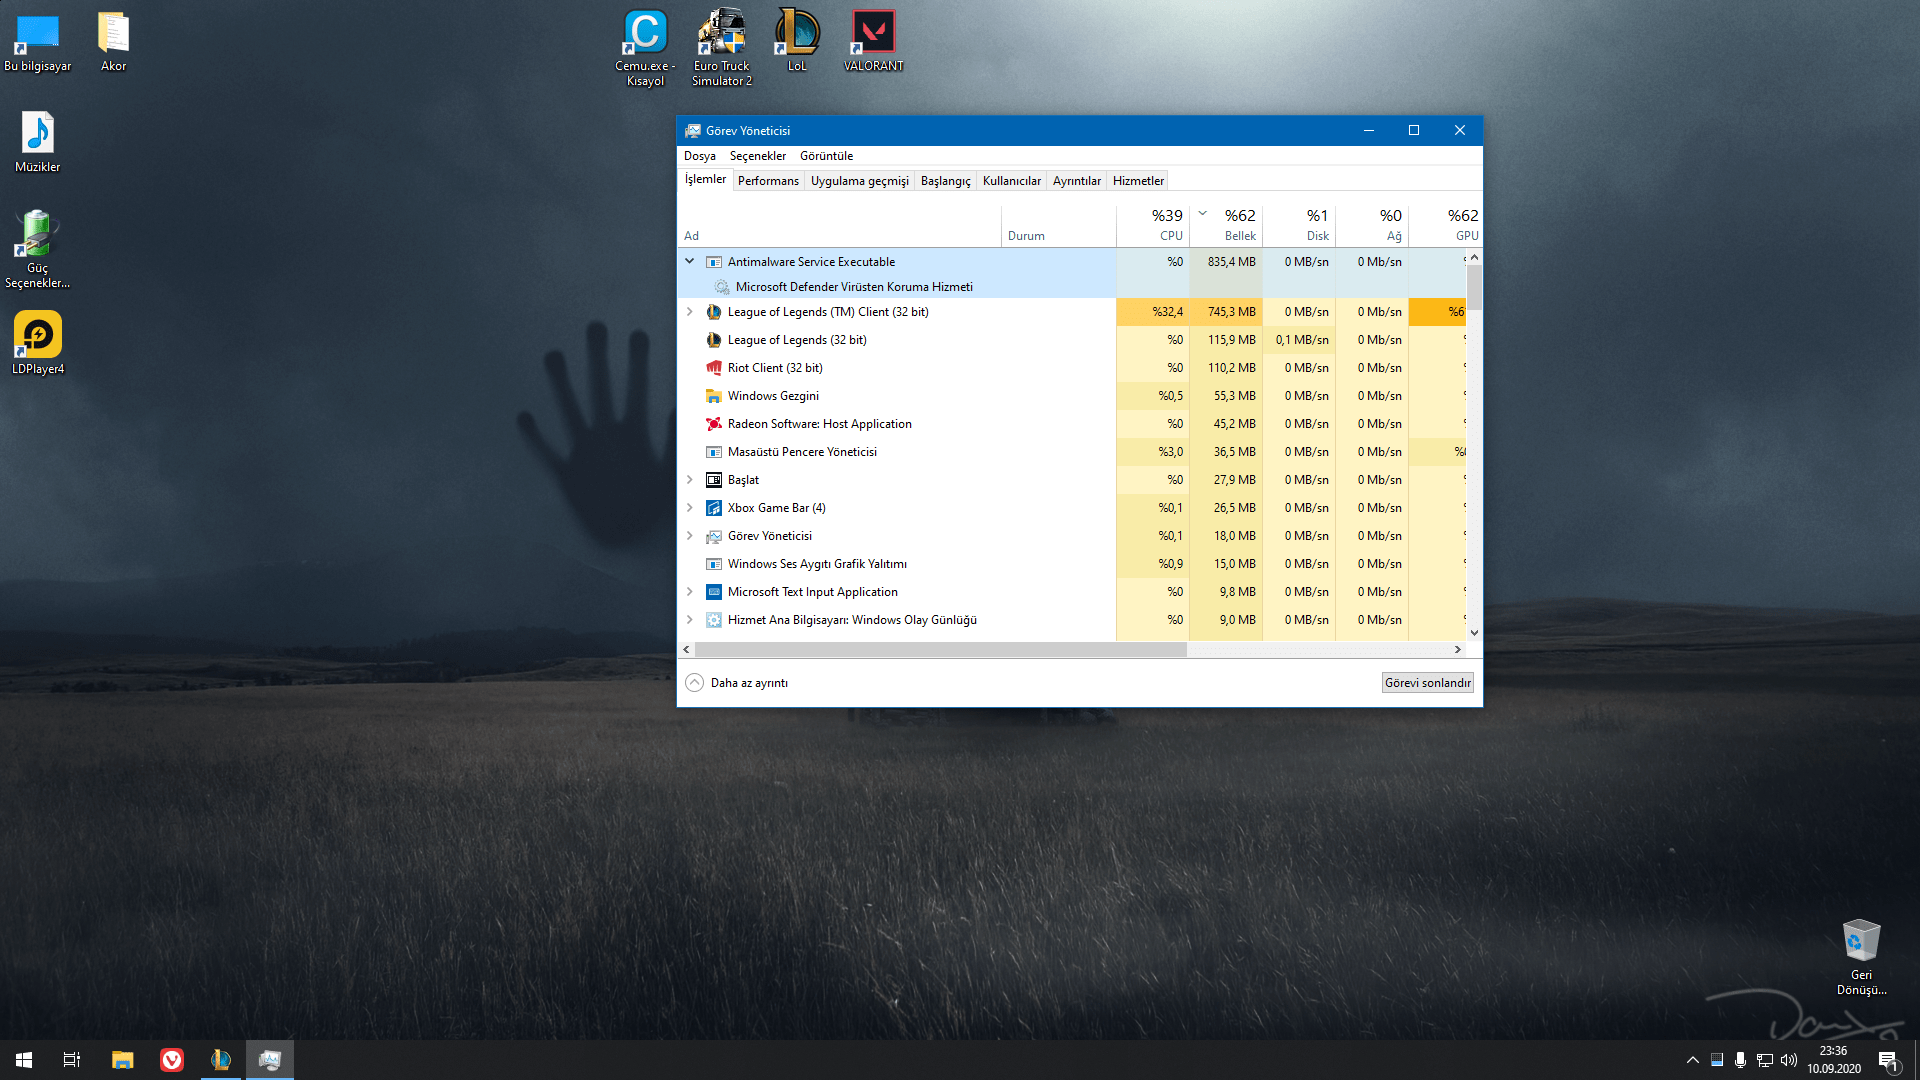This screenshot has width=1920, height=1080.
Task: Click the Vivaldi browser taskbar icon
Action: (x=172, y=1060)
